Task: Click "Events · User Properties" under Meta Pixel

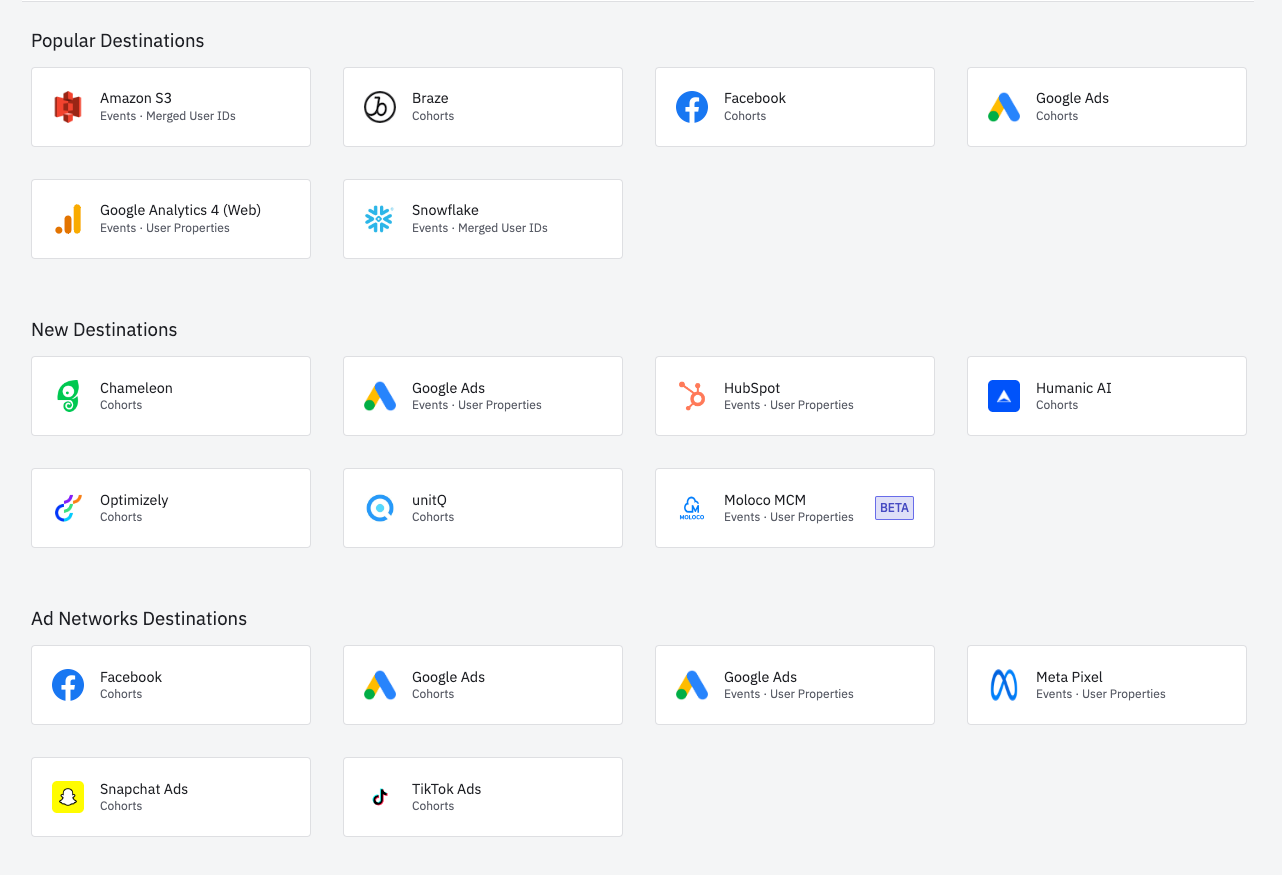Action: point(1101,694)
